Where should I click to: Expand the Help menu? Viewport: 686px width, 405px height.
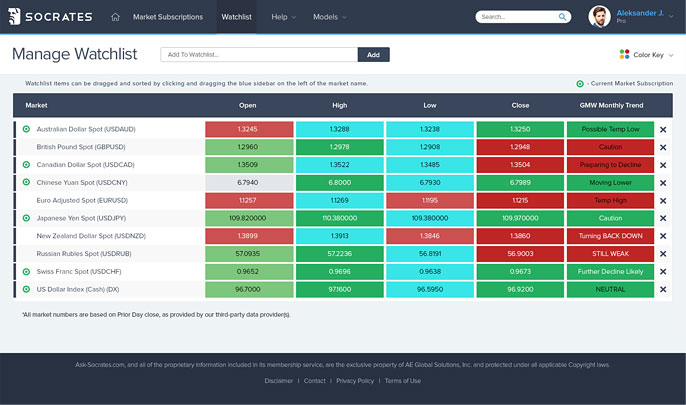coord(284,17)
